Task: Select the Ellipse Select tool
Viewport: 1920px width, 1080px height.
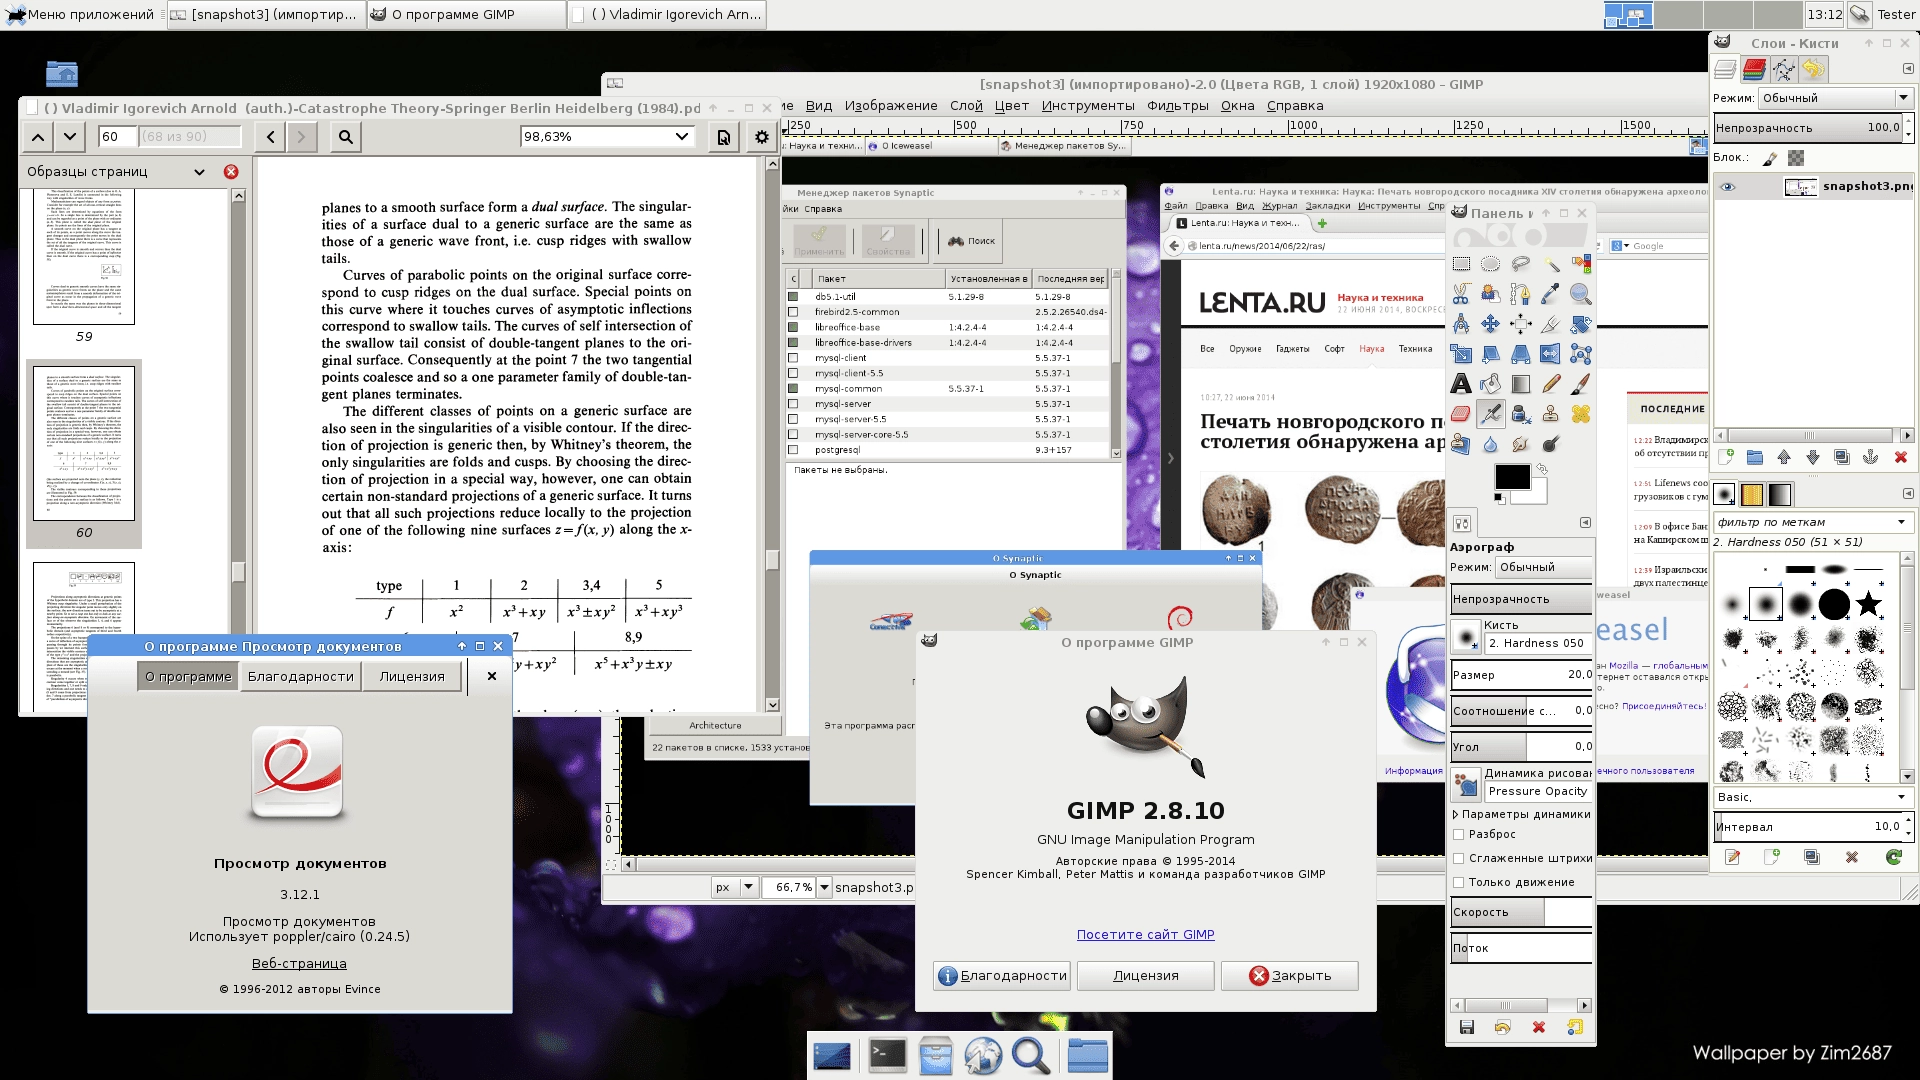Action: tap(1491, 264)
